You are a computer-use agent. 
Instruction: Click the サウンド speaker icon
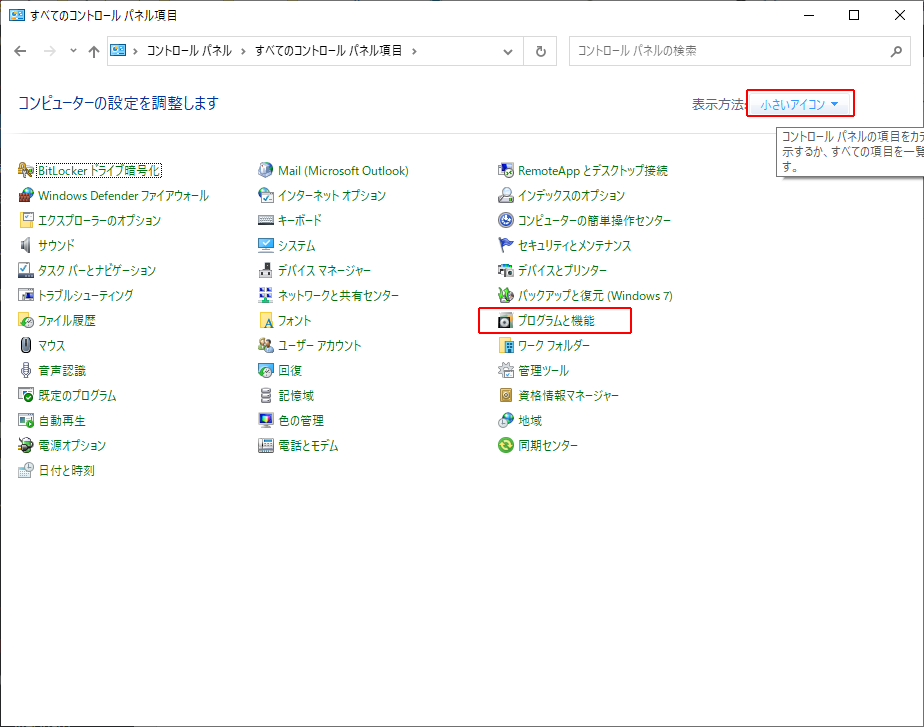[26, 246]
